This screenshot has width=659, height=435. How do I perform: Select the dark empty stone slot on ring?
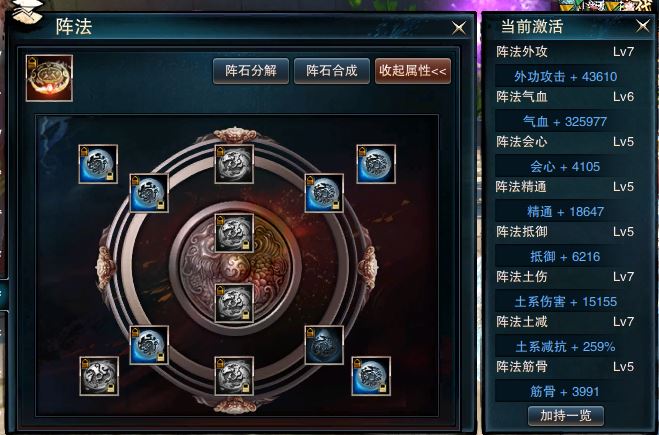click(x=324, y=345)
